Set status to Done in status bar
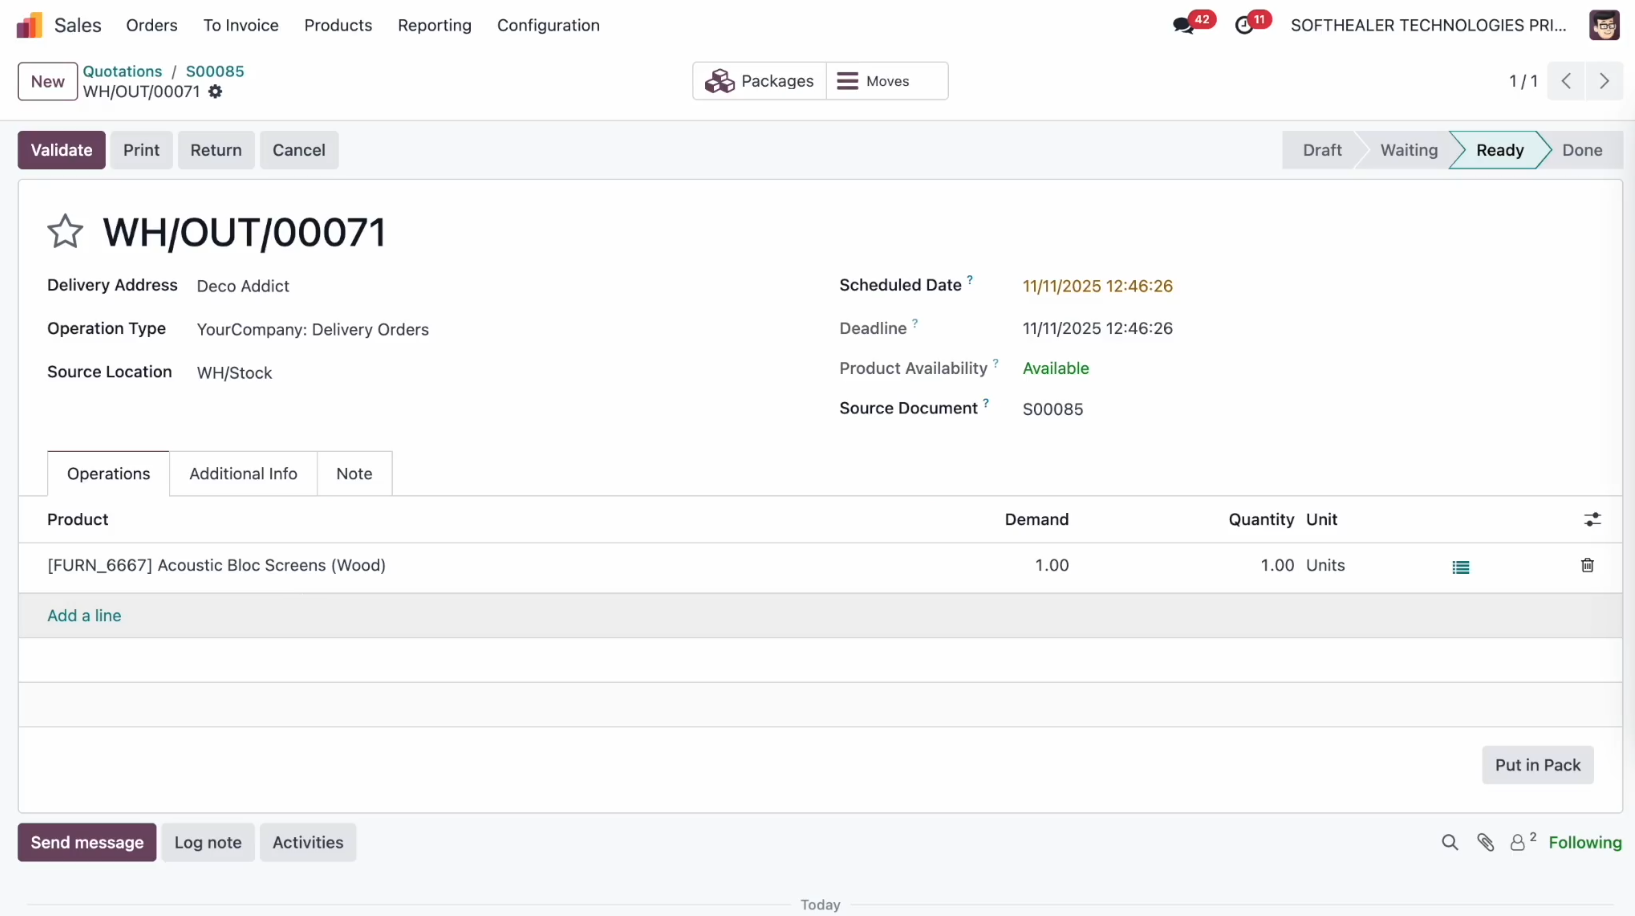Screen dimensions: 1635x916 point(1581,150)
